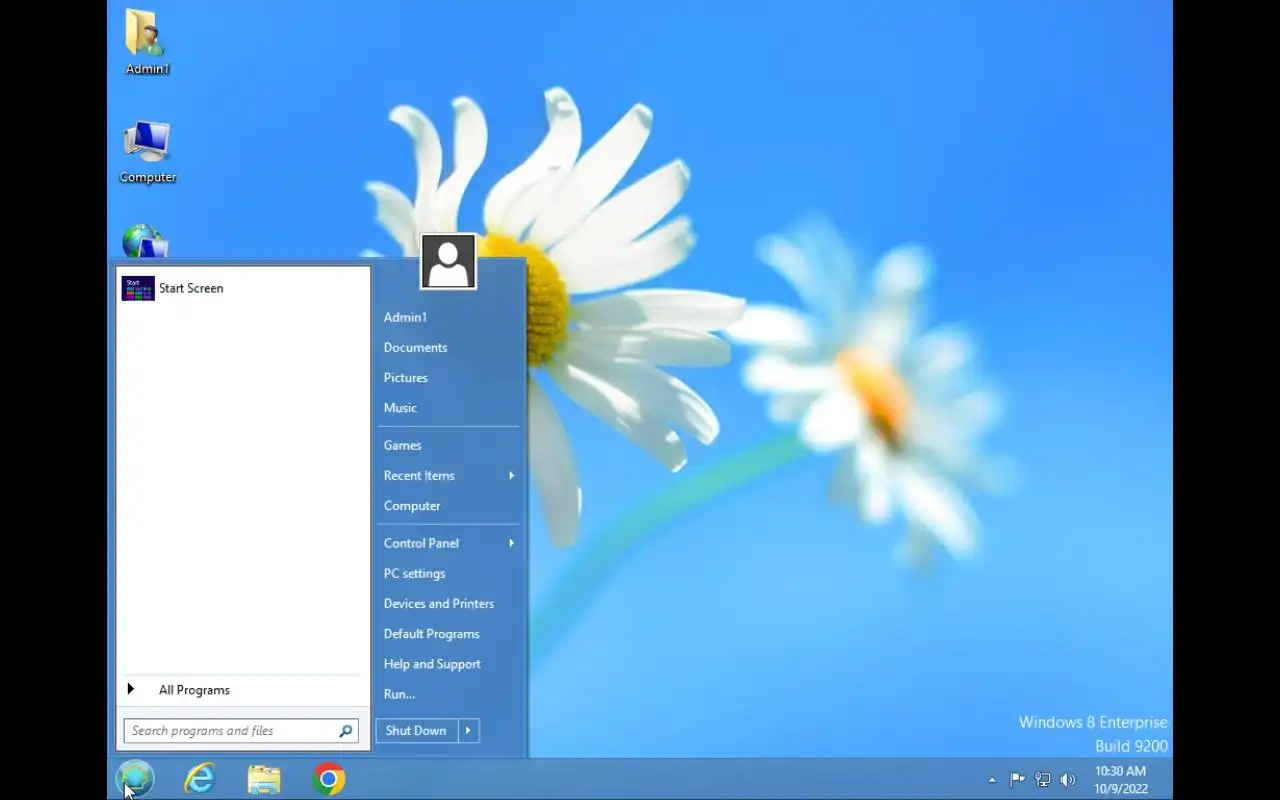Open the Computer desktop icon

tap(147, 152)
